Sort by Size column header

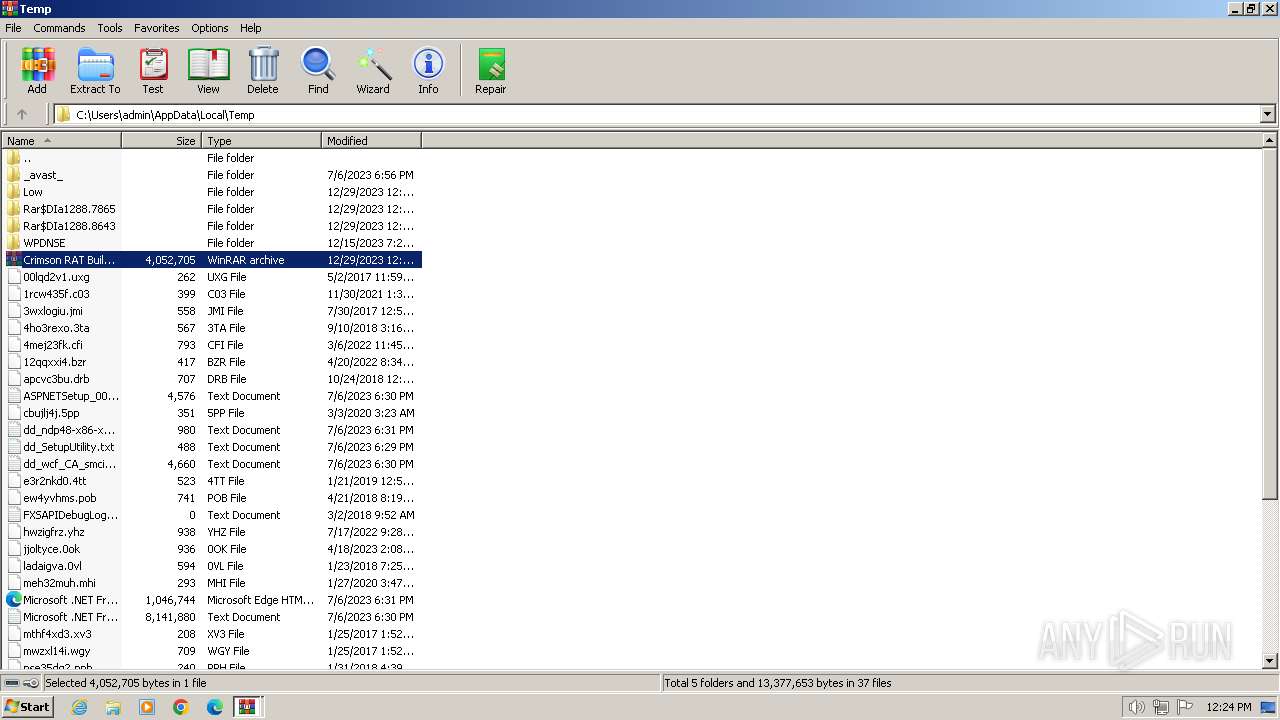click(x=161, y=141)
